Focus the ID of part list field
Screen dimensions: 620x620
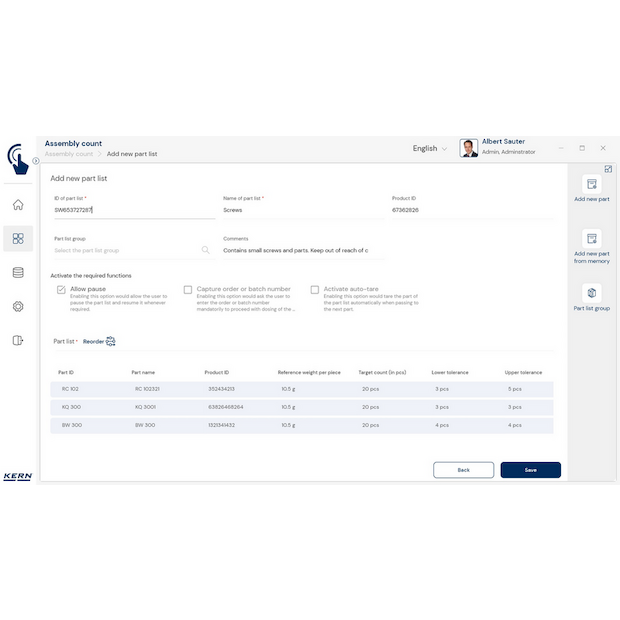tap(134, 210)
